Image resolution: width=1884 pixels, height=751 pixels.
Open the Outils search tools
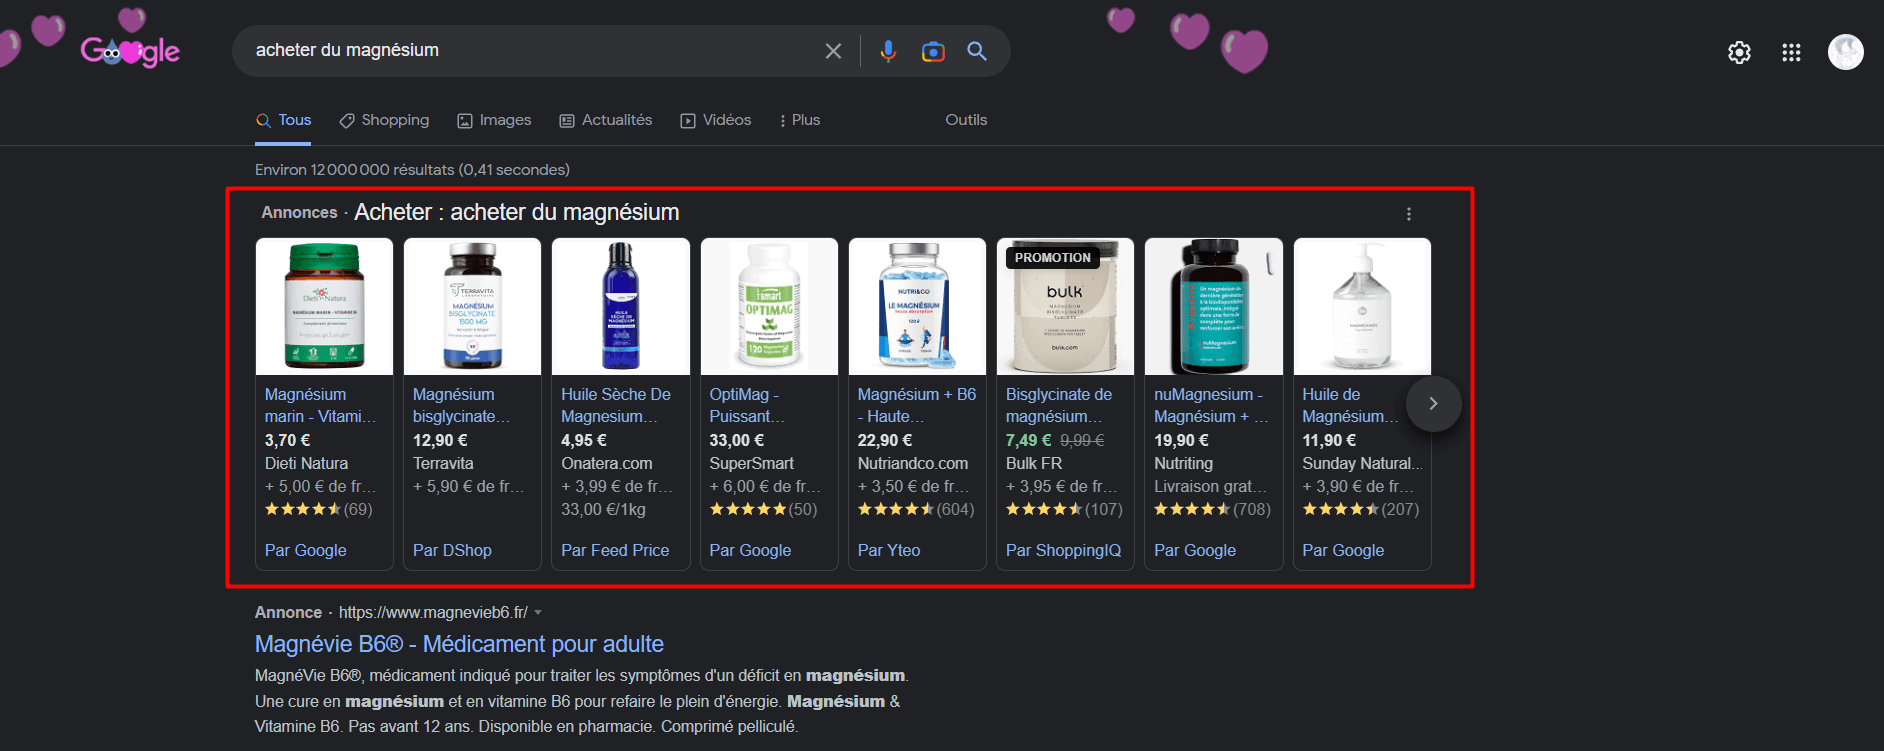point(966,120)
